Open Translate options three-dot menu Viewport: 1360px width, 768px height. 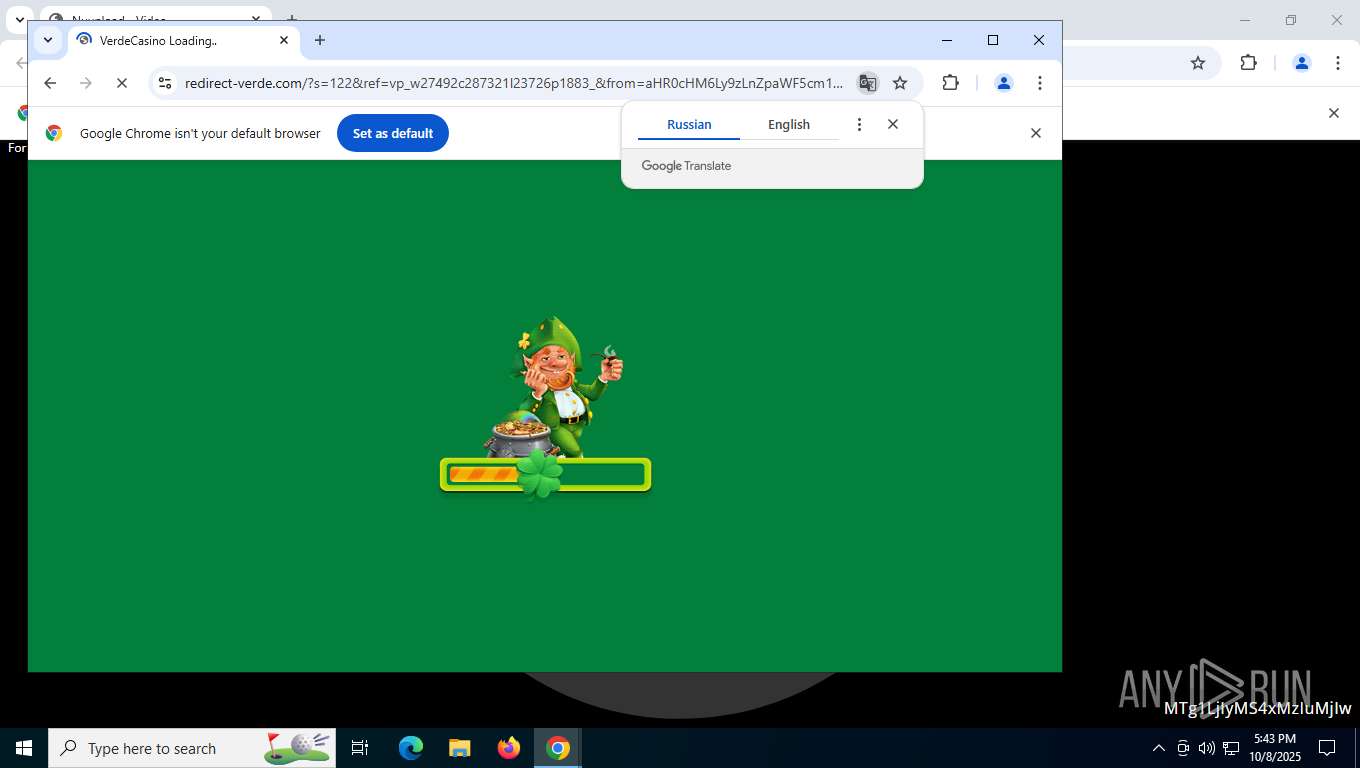pos(859,125)
